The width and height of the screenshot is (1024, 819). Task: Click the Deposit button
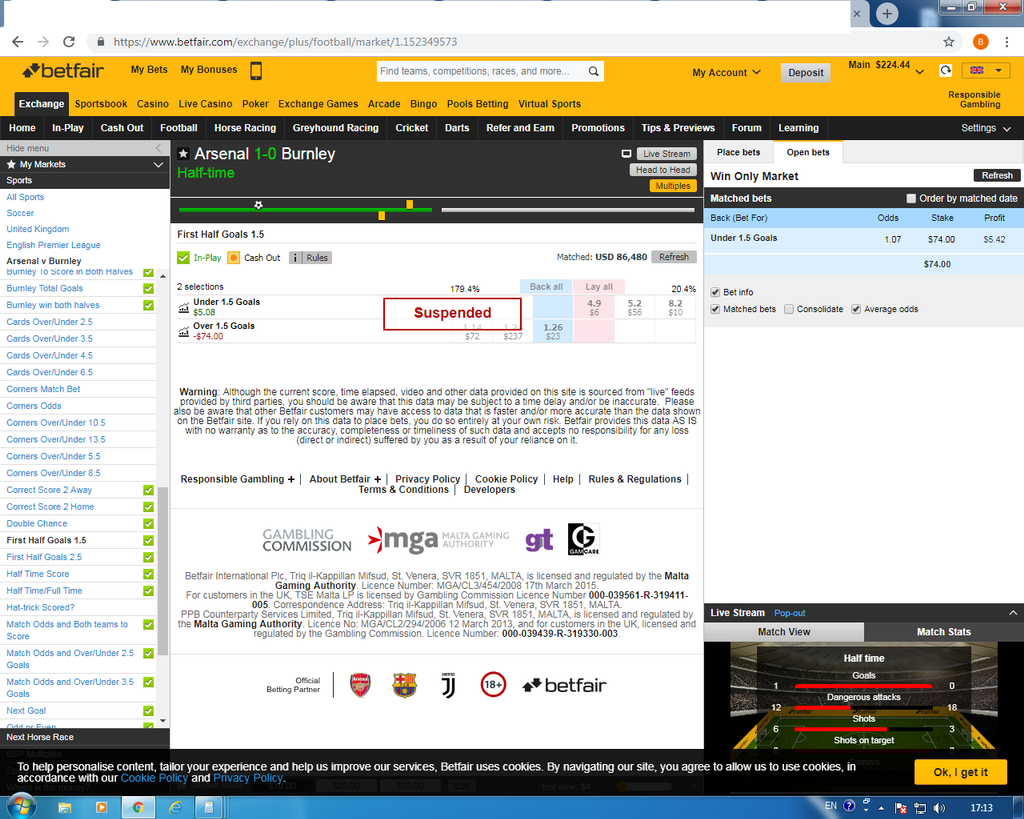(805, 72)
